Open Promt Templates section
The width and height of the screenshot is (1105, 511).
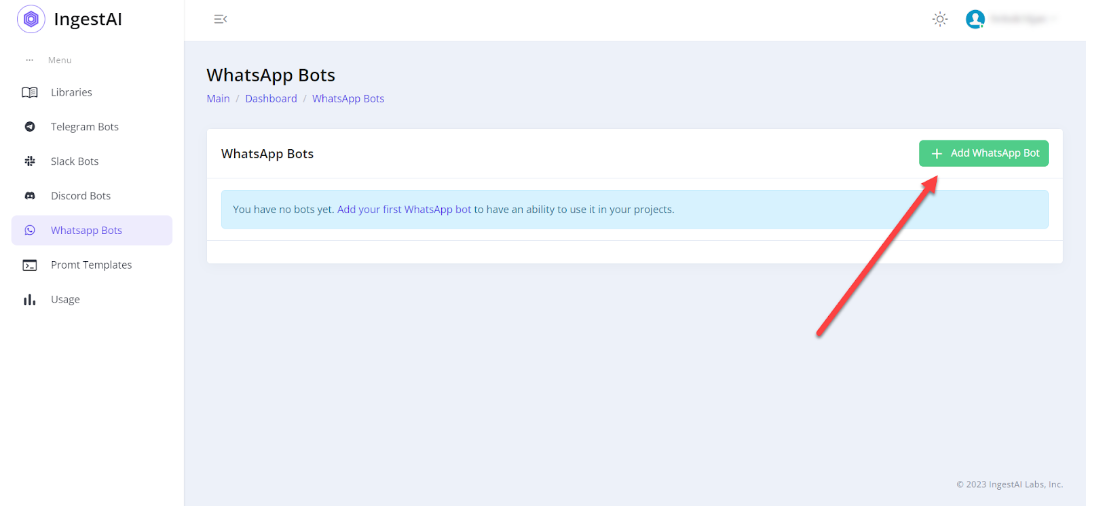pos(92,265)
